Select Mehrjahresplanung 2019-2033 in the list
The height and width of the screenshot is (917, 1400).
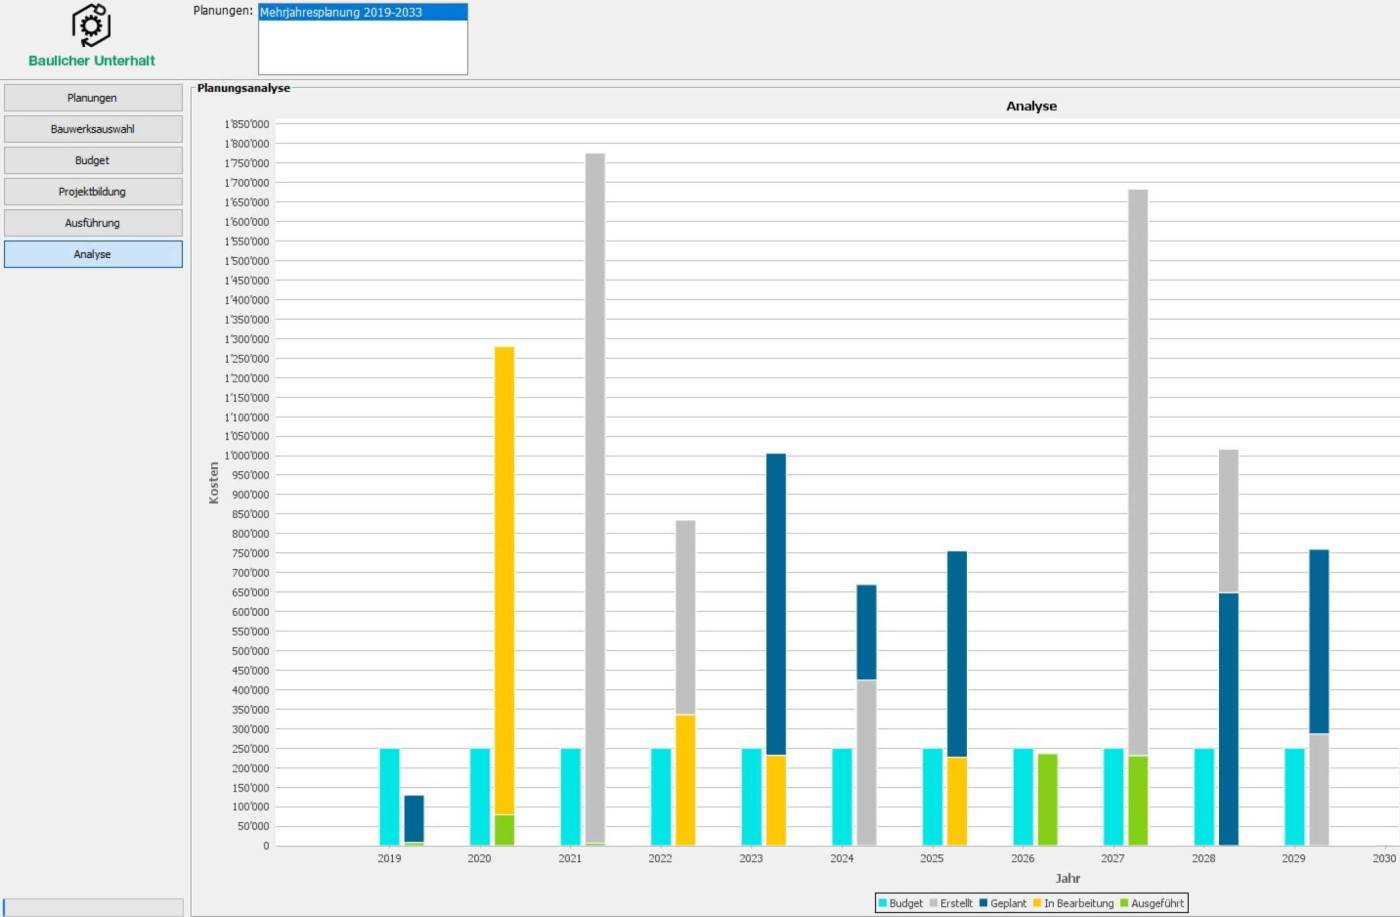pos(362,12)
